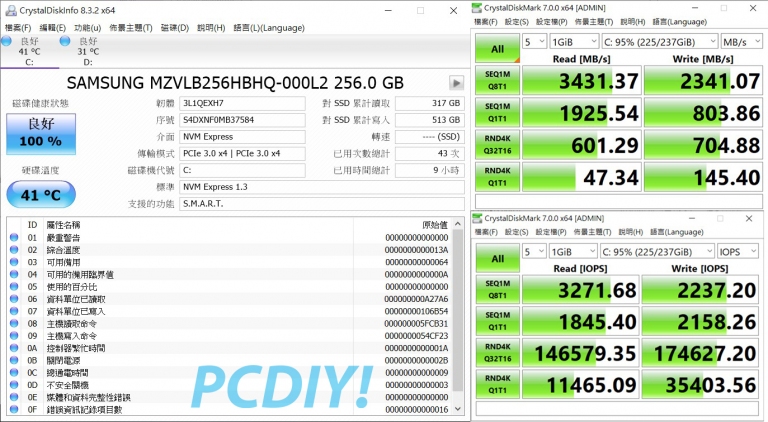Start RND4K Q1T1 test in lower CrystalDiskMark
The image size is (768, 422).
point(498,385)
